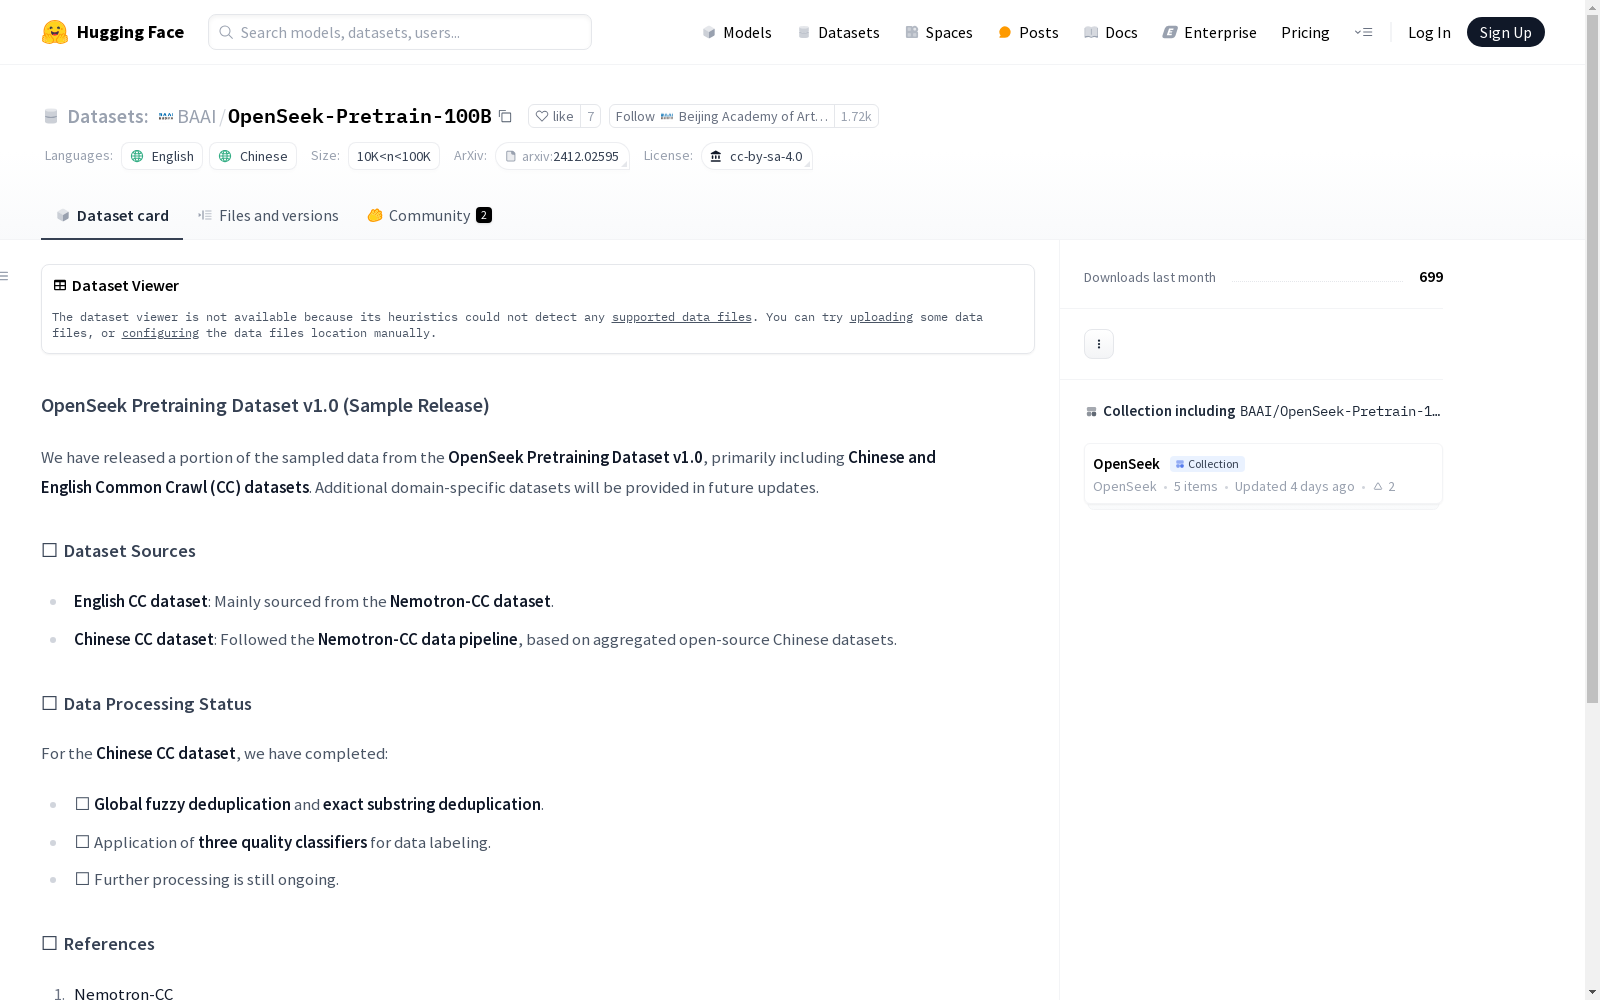Click the OpenSeek-Pretrain-100B dataset title
The image size is (1600, 1000).
click(360, 116)
